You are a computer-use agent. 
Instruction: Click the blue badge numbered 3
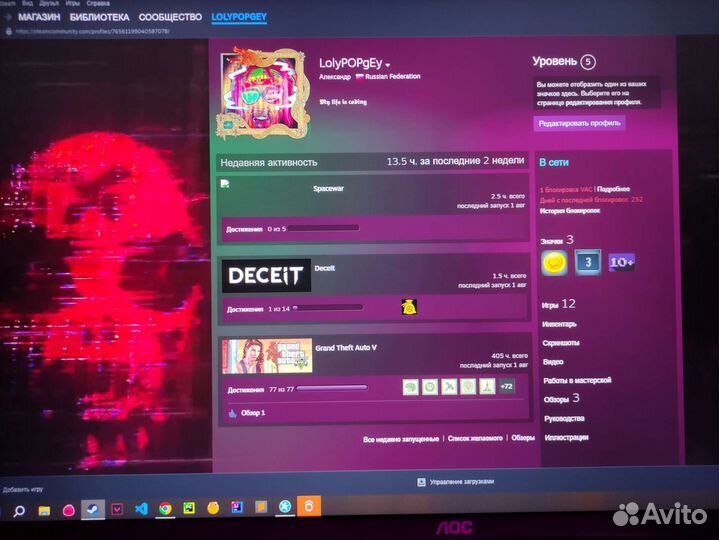pos(588,262)
